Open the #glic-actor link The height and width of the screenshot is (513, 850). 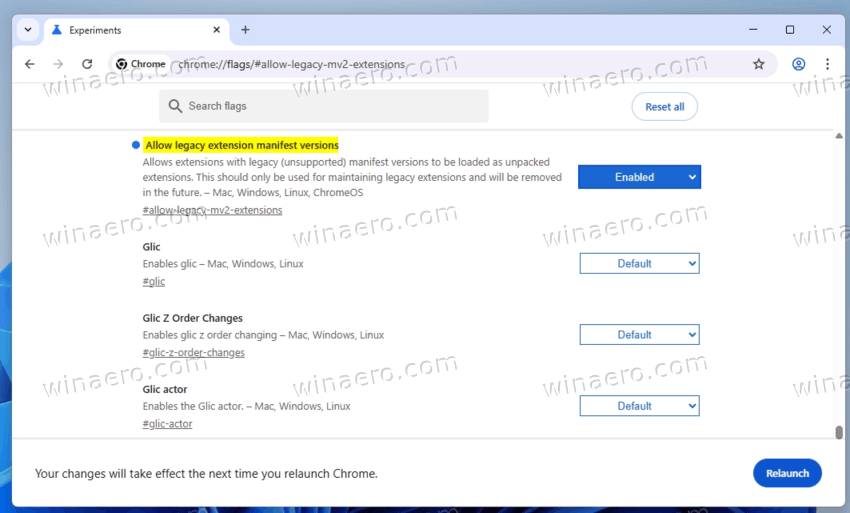(168, 424)
